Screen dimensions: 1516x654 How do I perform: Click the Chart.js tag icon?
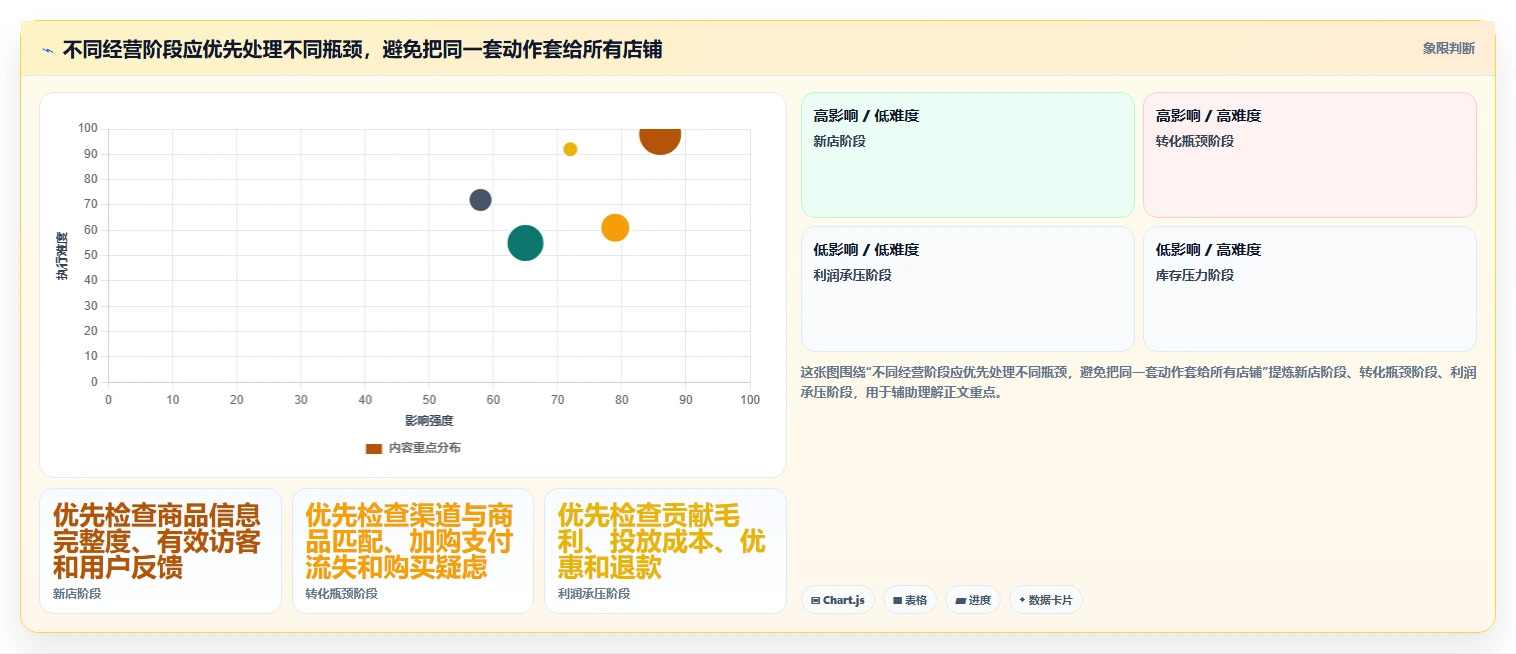[x=816, y=601]
